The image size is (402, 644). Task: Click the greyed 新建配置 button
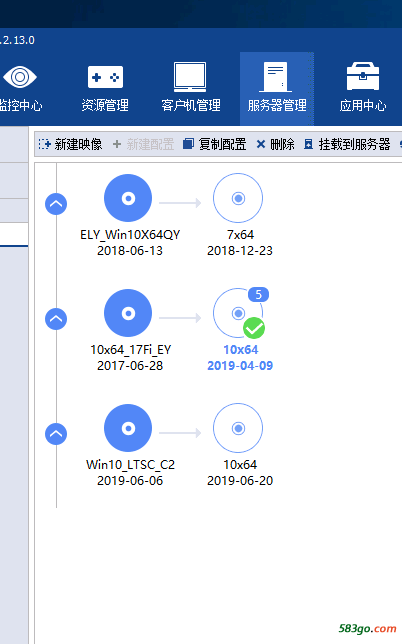(x=143, y=144)
